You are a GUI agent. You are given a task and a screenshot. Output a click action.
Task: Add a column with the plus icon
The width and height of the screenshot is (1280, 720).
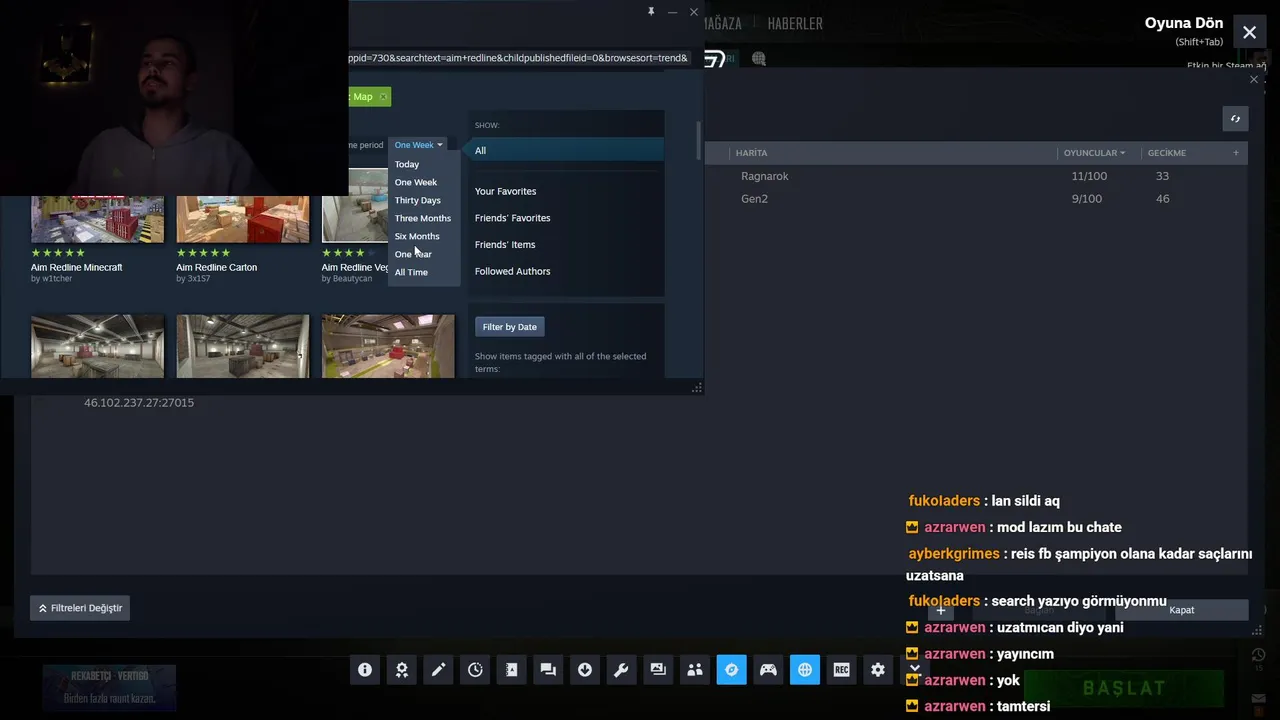(1236, 153)
